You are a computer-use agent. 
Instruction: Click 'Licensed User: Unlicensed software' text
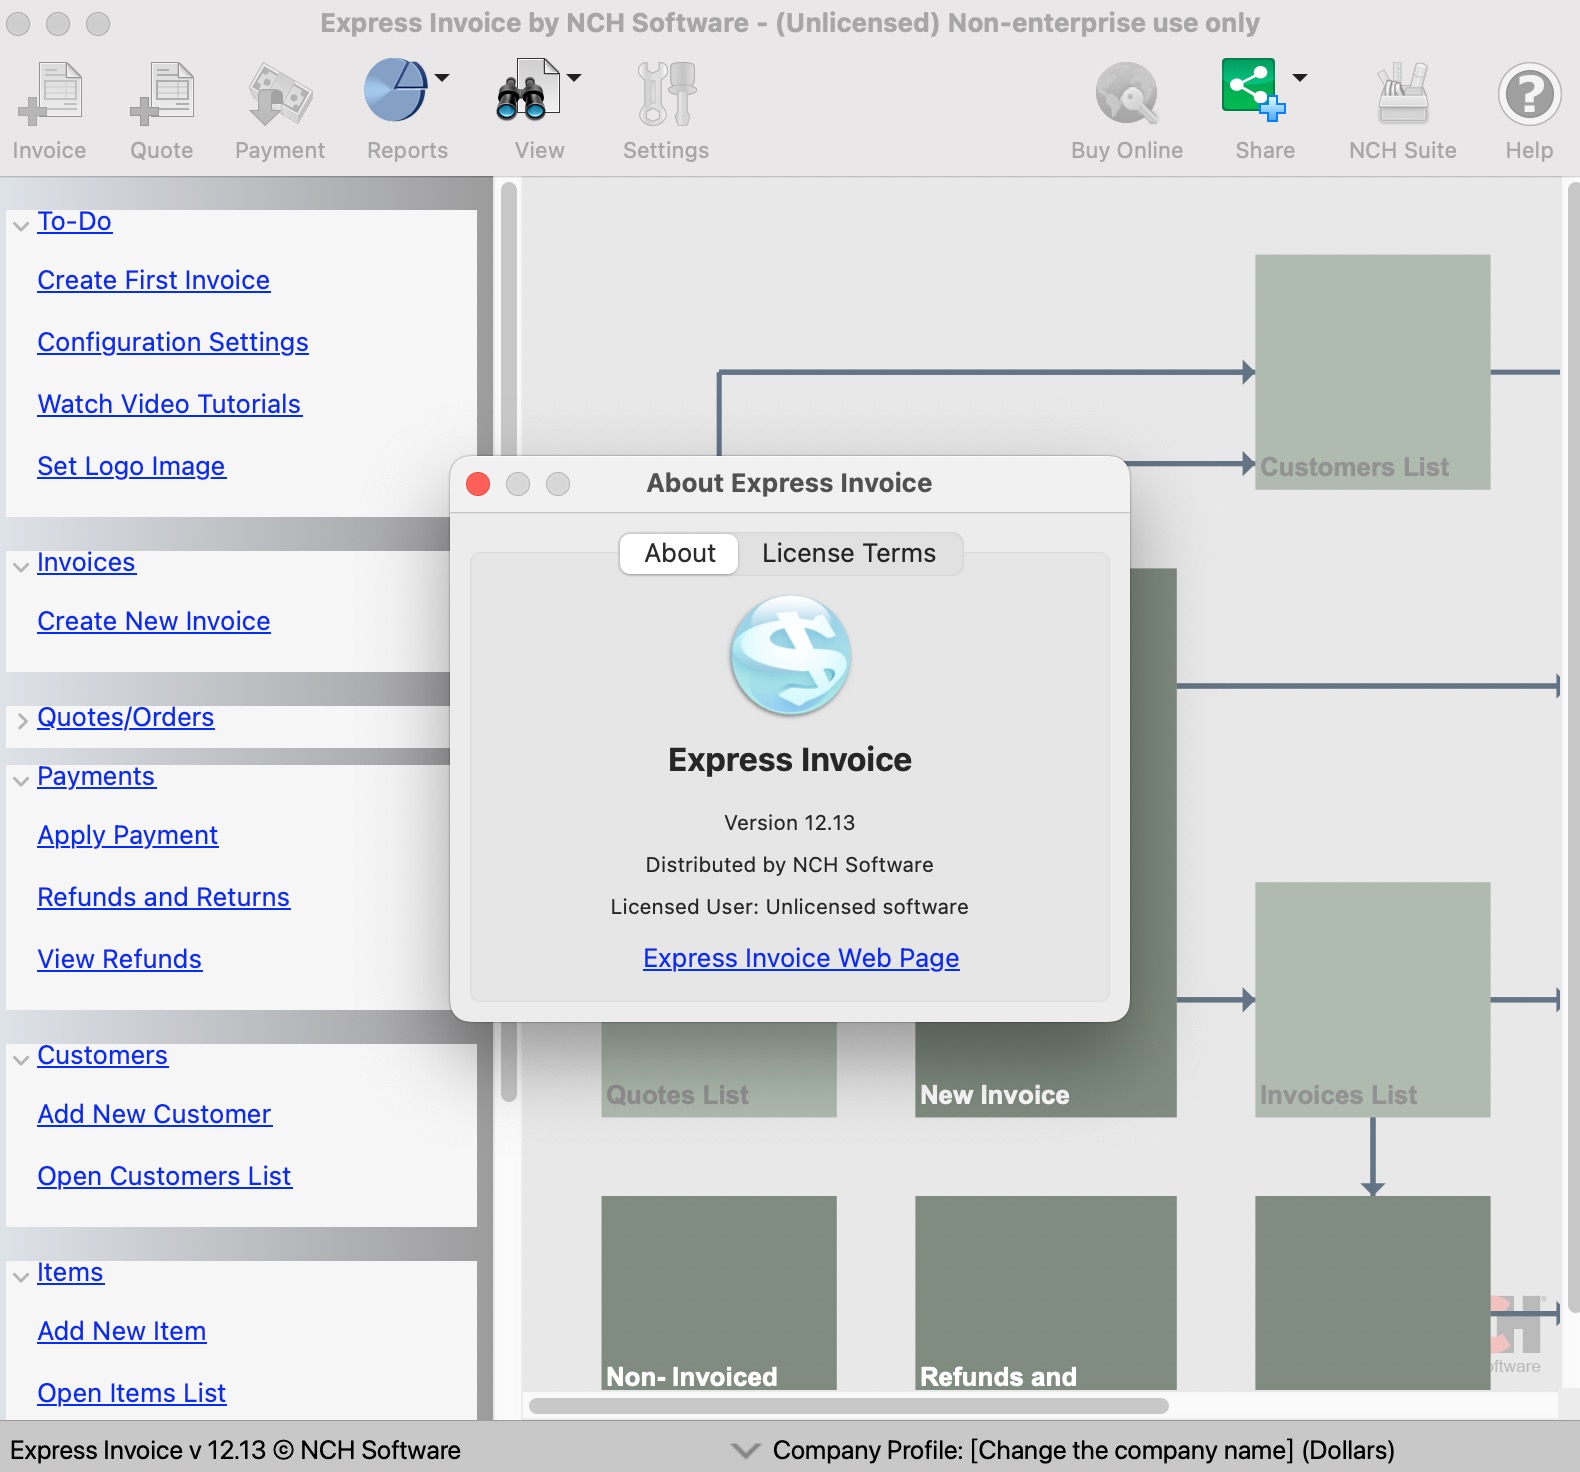pyautogui.click(x=790, y=906)
